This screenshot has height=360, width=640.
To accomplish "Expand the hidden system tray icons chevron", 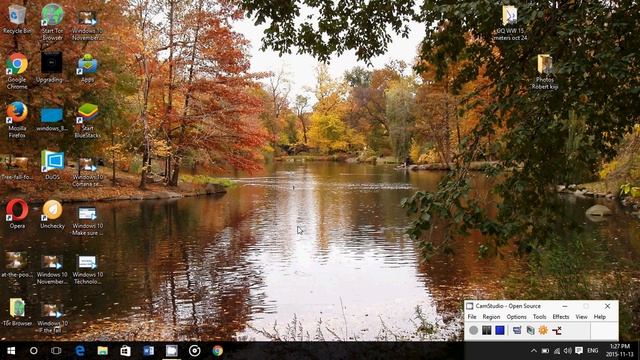I will [x=533, y=351].
